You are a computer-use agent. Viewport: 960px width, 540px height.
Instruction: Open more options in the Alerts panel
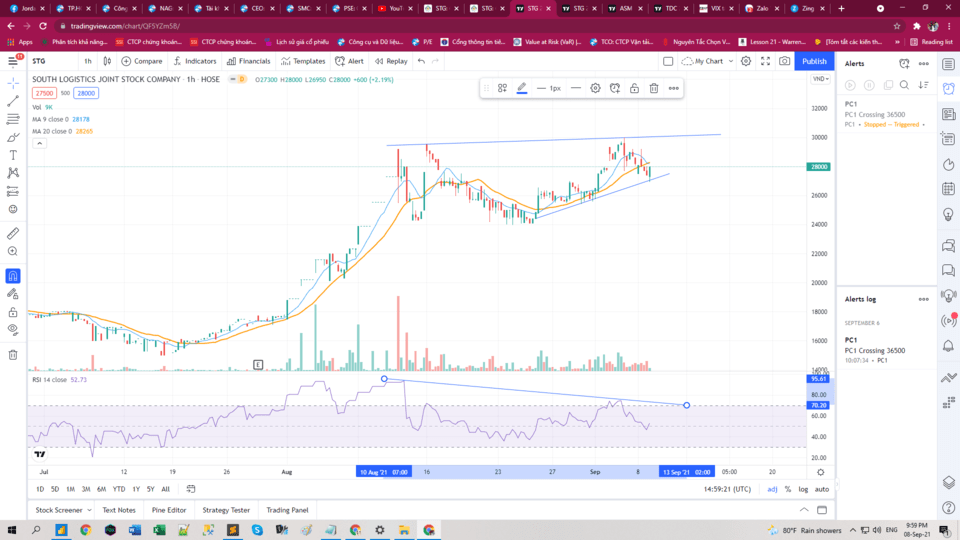[923, 64]
